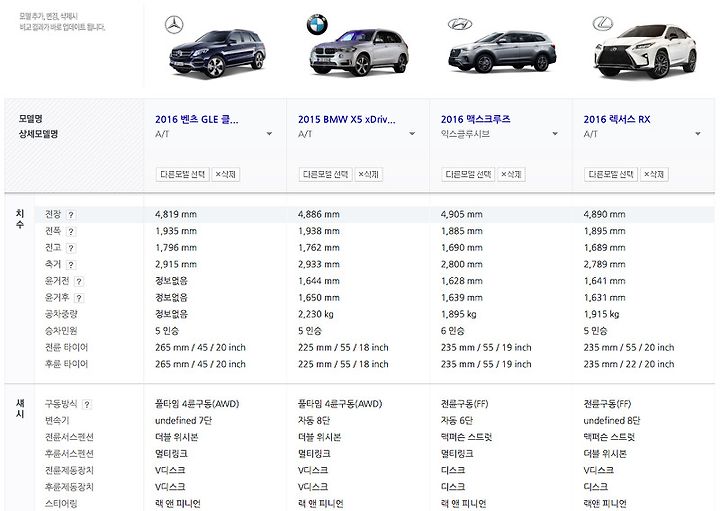Click the 4,819 mm length value

click(176, 214)
